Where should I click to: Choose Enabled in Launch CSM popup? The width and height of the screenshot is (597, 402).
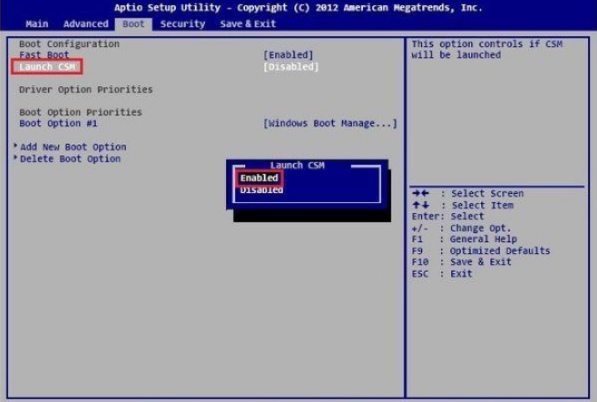(259, 178)
